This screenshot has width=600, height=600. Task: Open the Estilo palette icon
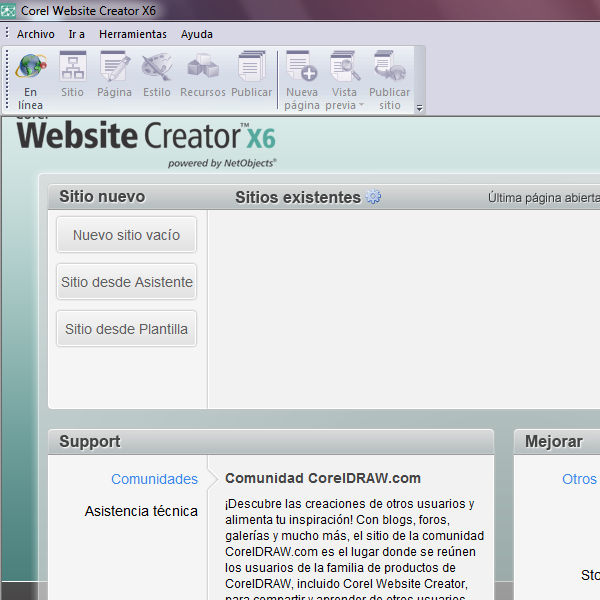[157, 67]
